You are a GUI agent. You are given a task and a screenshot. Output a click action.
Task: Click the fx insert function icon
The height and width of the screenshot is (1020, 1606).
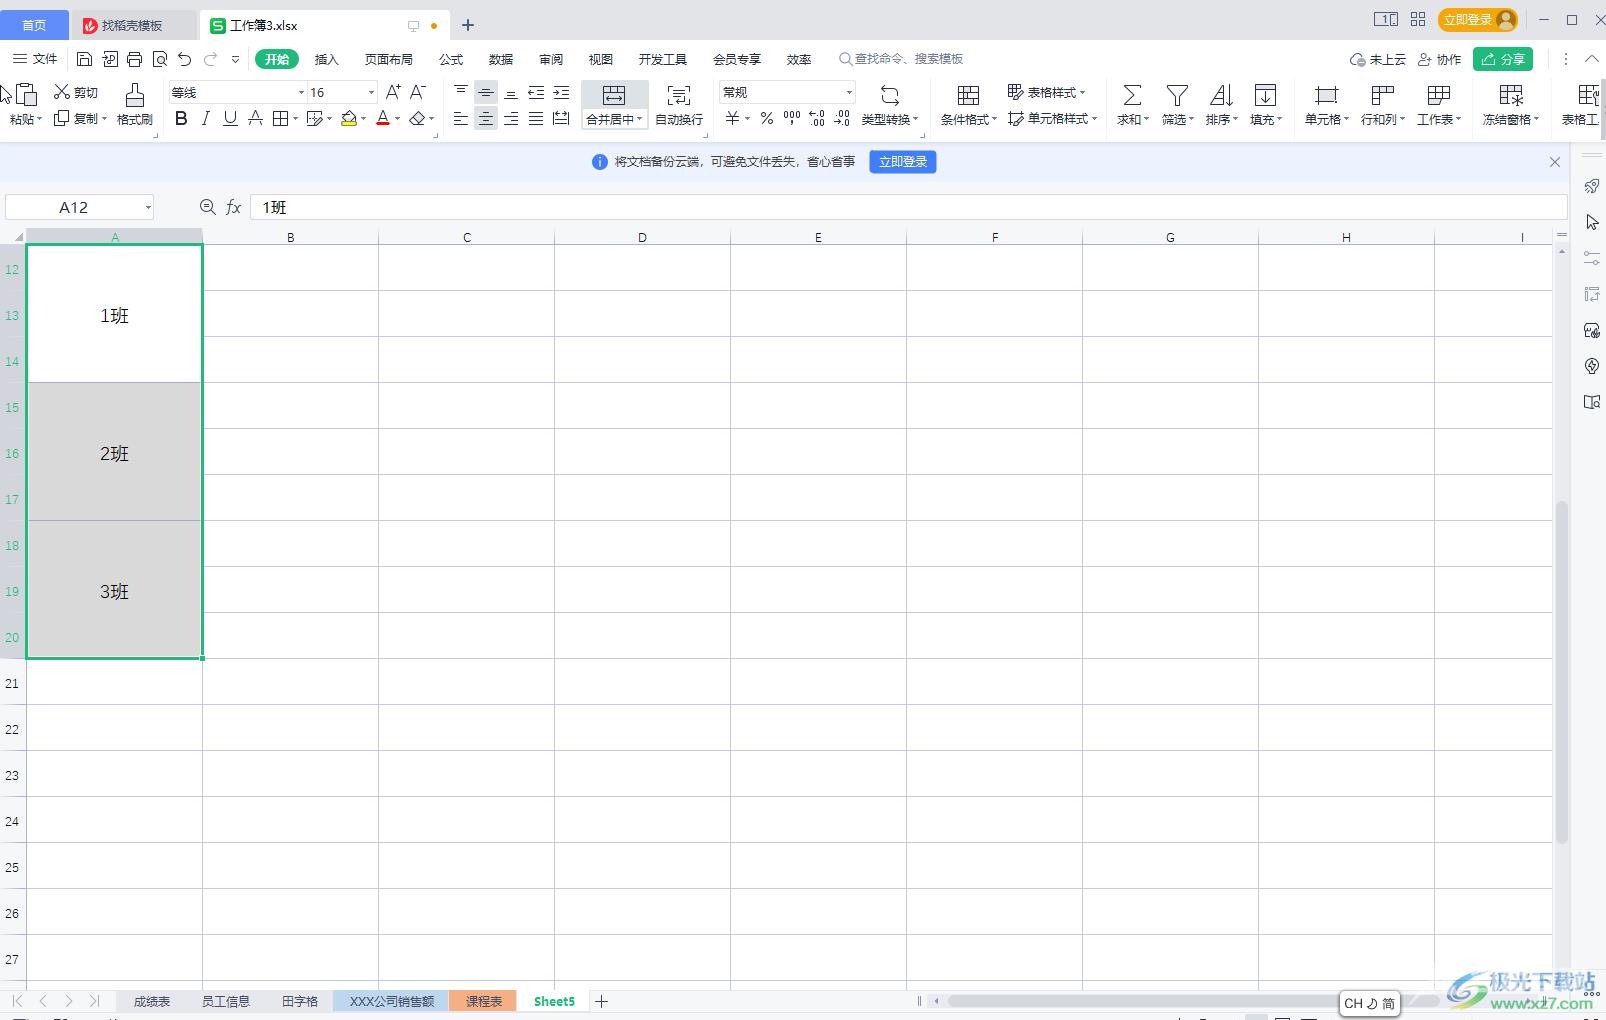click(233, 207)
